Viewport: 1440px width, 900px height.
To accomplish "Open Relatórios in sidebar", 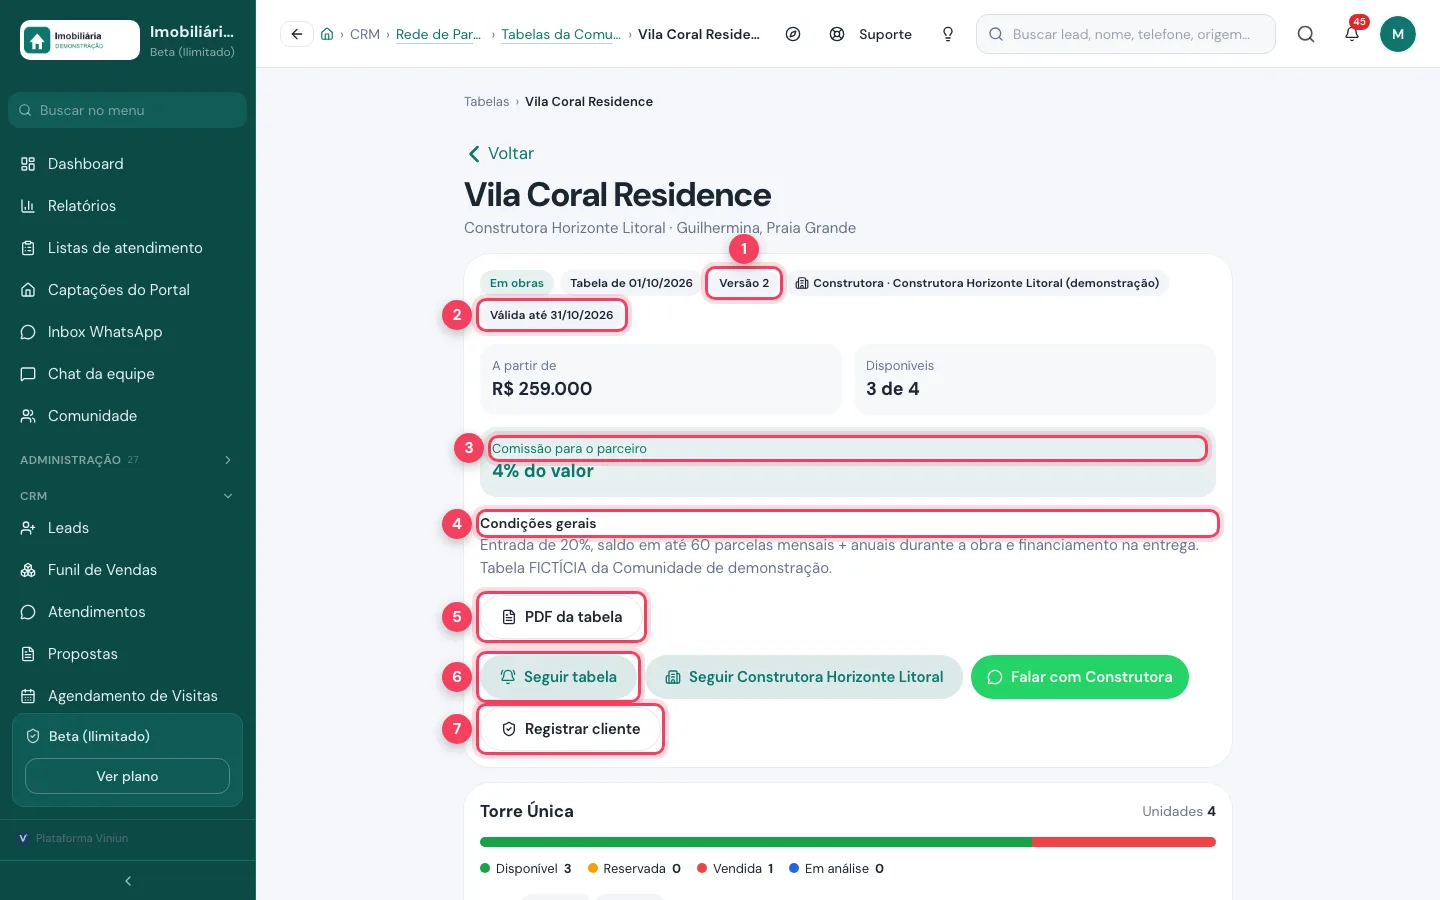I will (128, 206).
